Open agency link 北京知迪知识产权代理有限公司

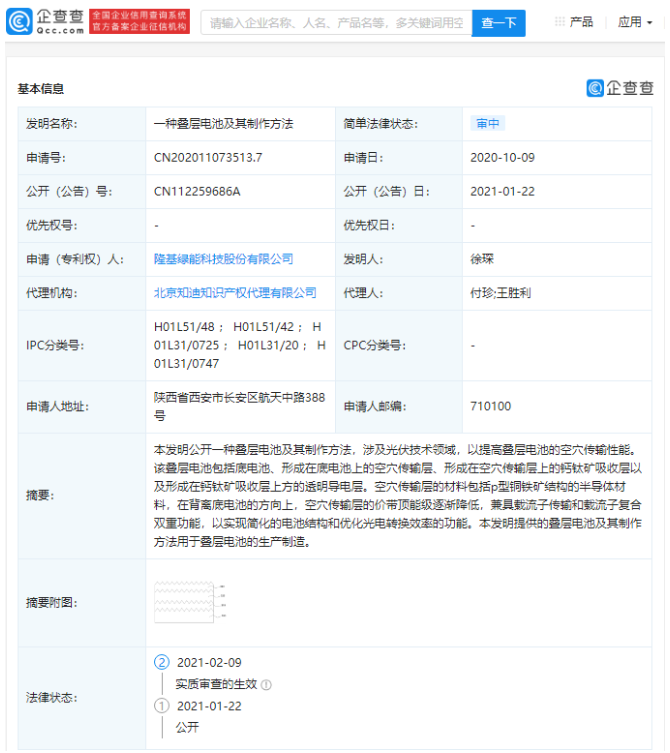click(x=235, y=293)
